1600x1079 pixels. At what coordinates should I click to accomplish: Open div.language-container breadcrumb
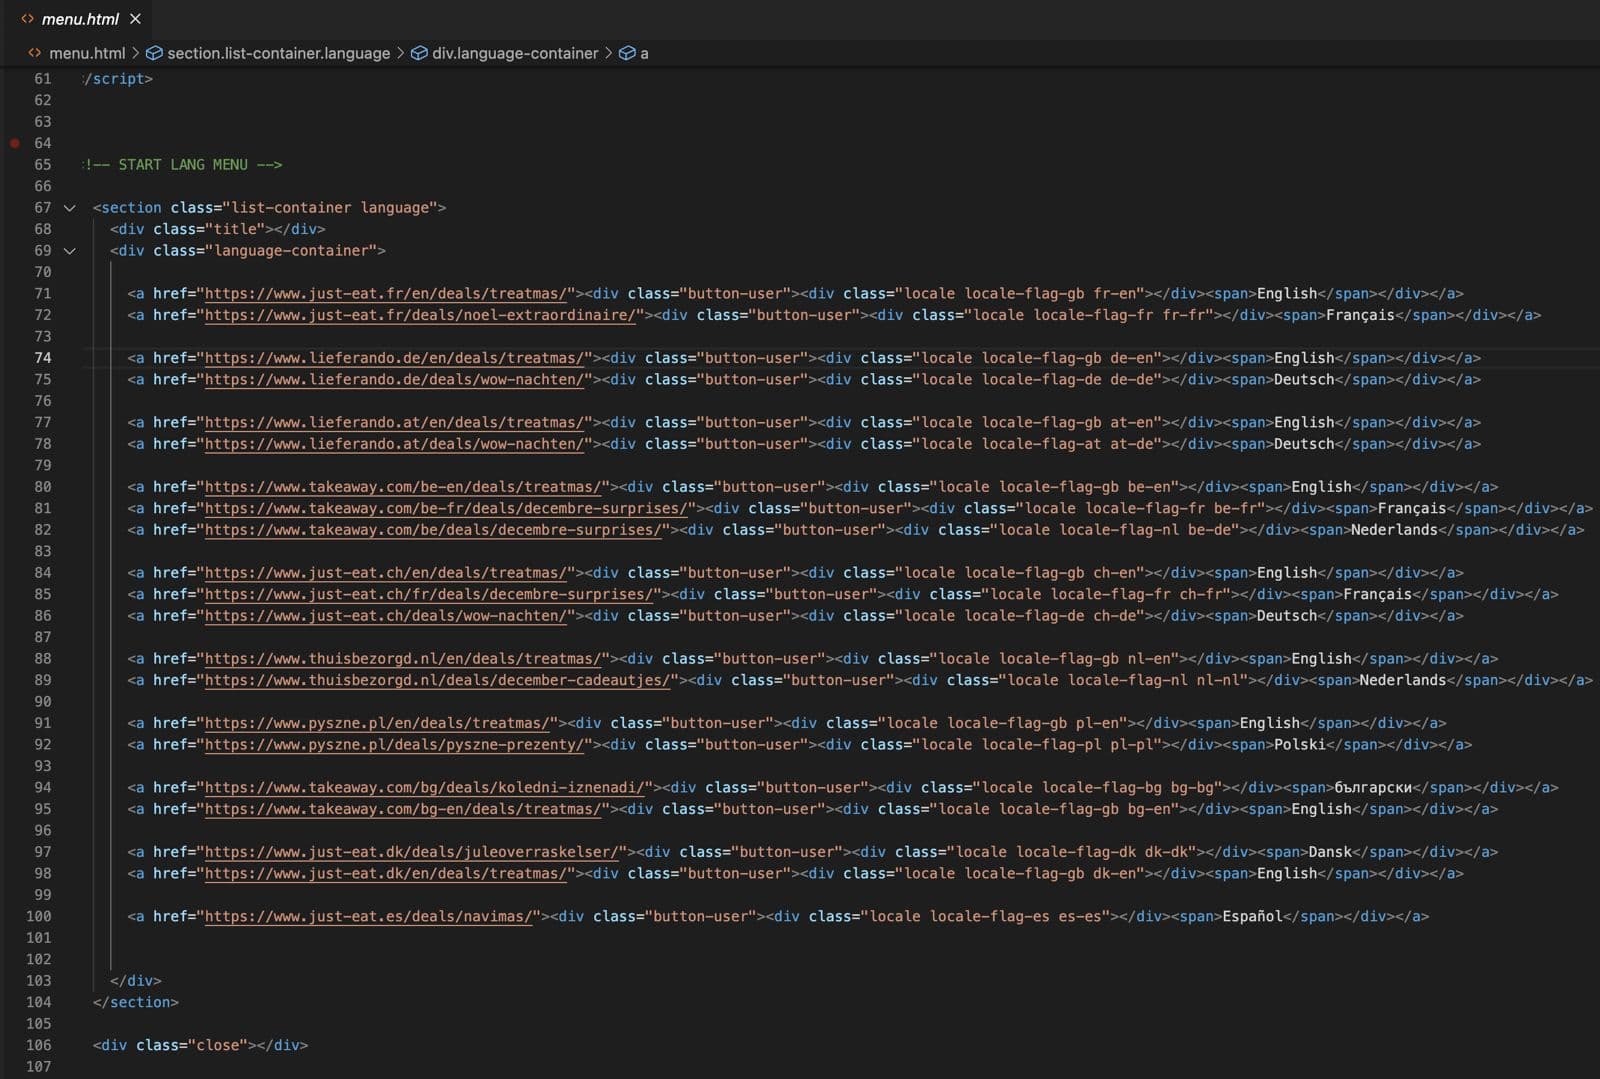coord(515,53)
